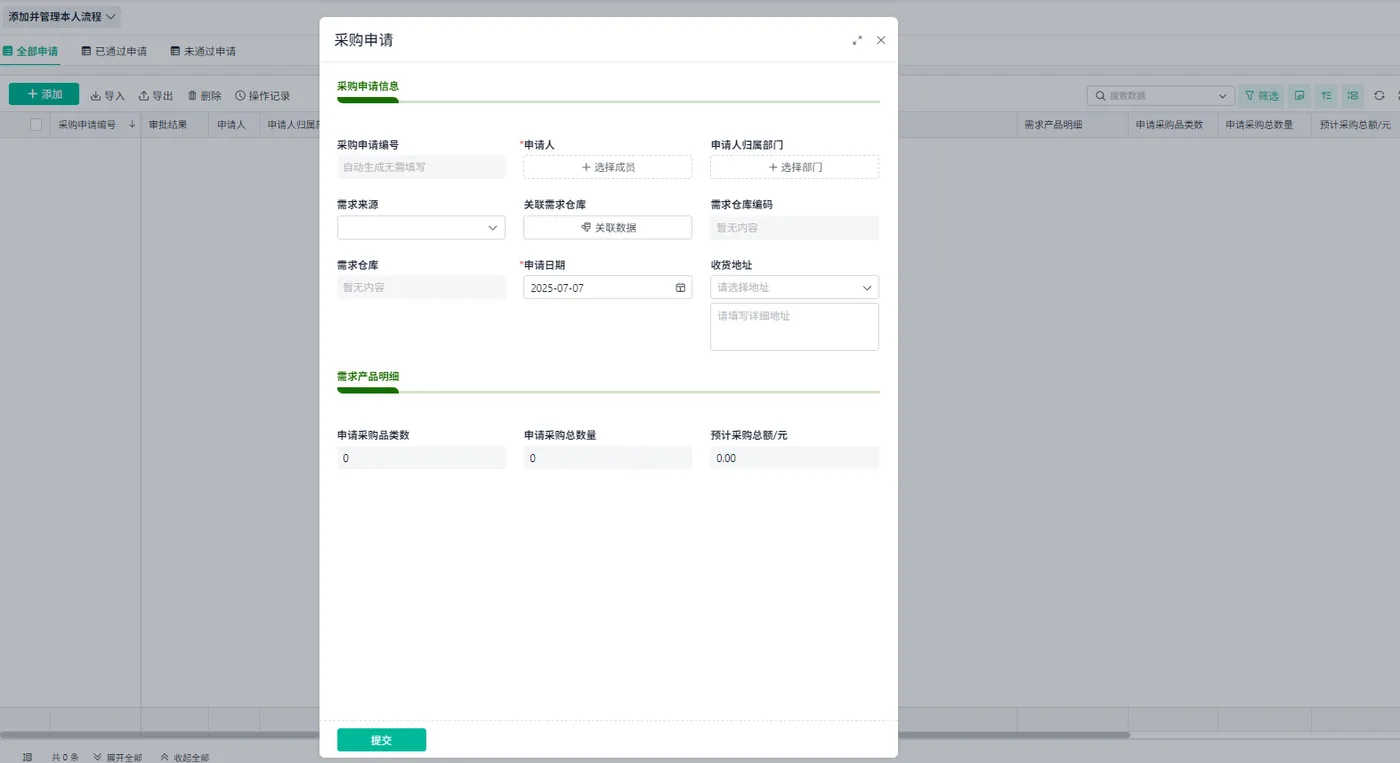Screen dimensions: 1400x763
Task: Expand the 需求来源 dropdown
Action: point(421,227)
